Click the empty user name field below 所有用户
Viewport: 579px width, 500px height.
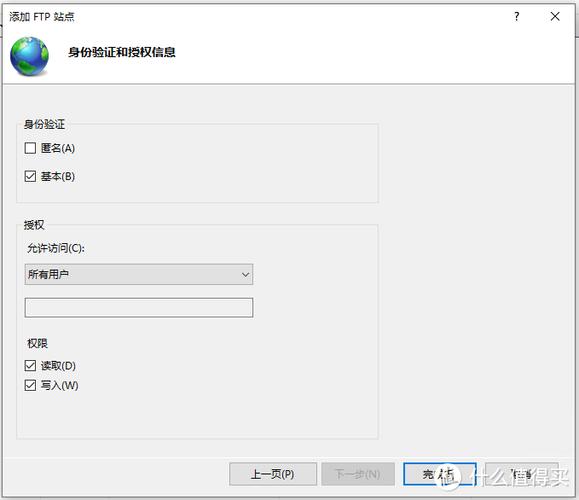point(139,308)
